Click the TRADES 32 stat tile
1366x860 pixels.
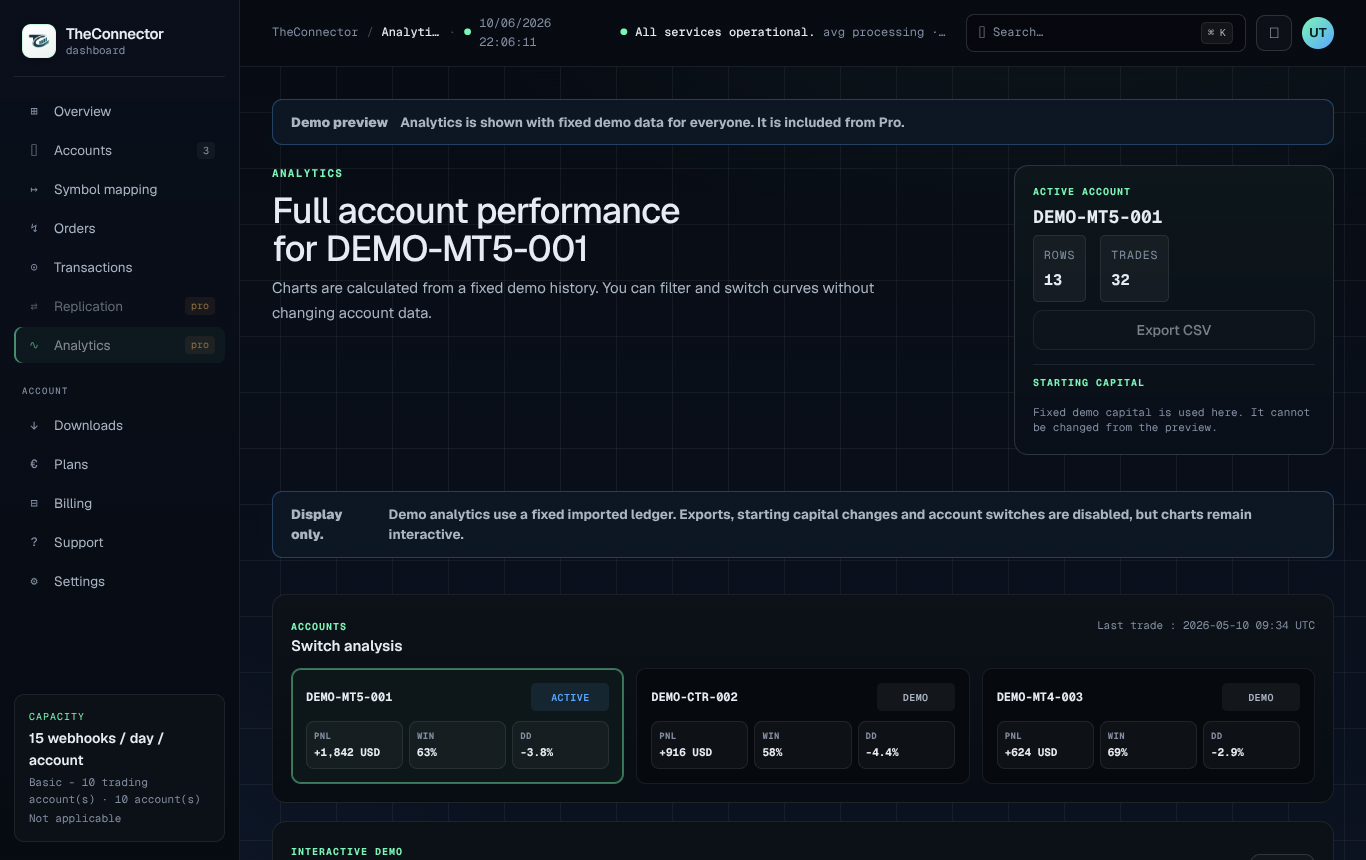point(1134,268)
